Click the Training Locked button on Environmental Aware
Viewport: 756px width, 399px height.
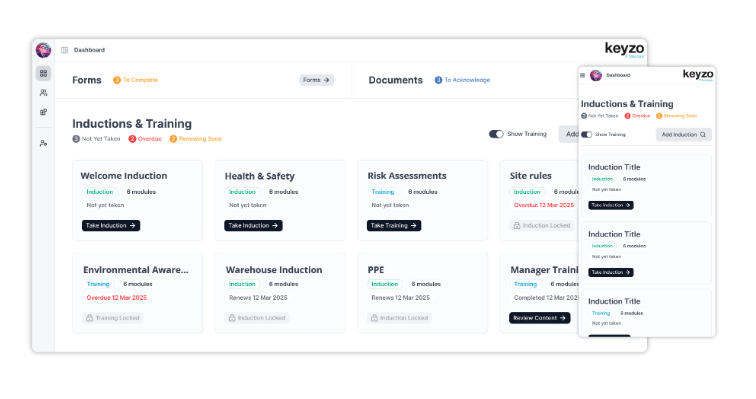[113, 318]
